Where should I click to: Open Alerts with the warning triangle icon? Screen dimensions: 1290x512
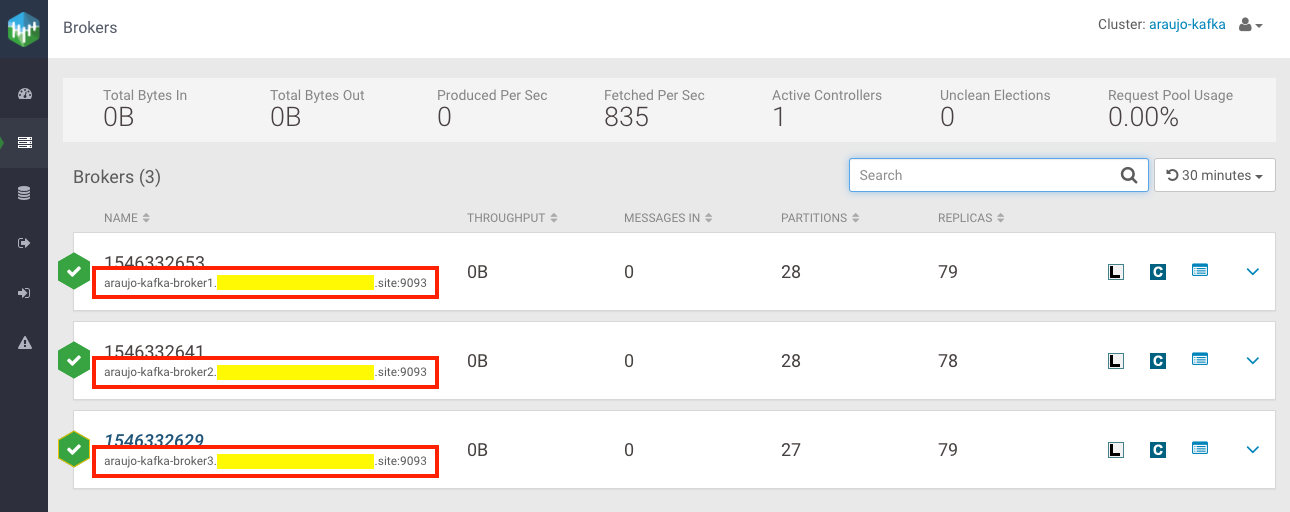[x=25, y=343]
